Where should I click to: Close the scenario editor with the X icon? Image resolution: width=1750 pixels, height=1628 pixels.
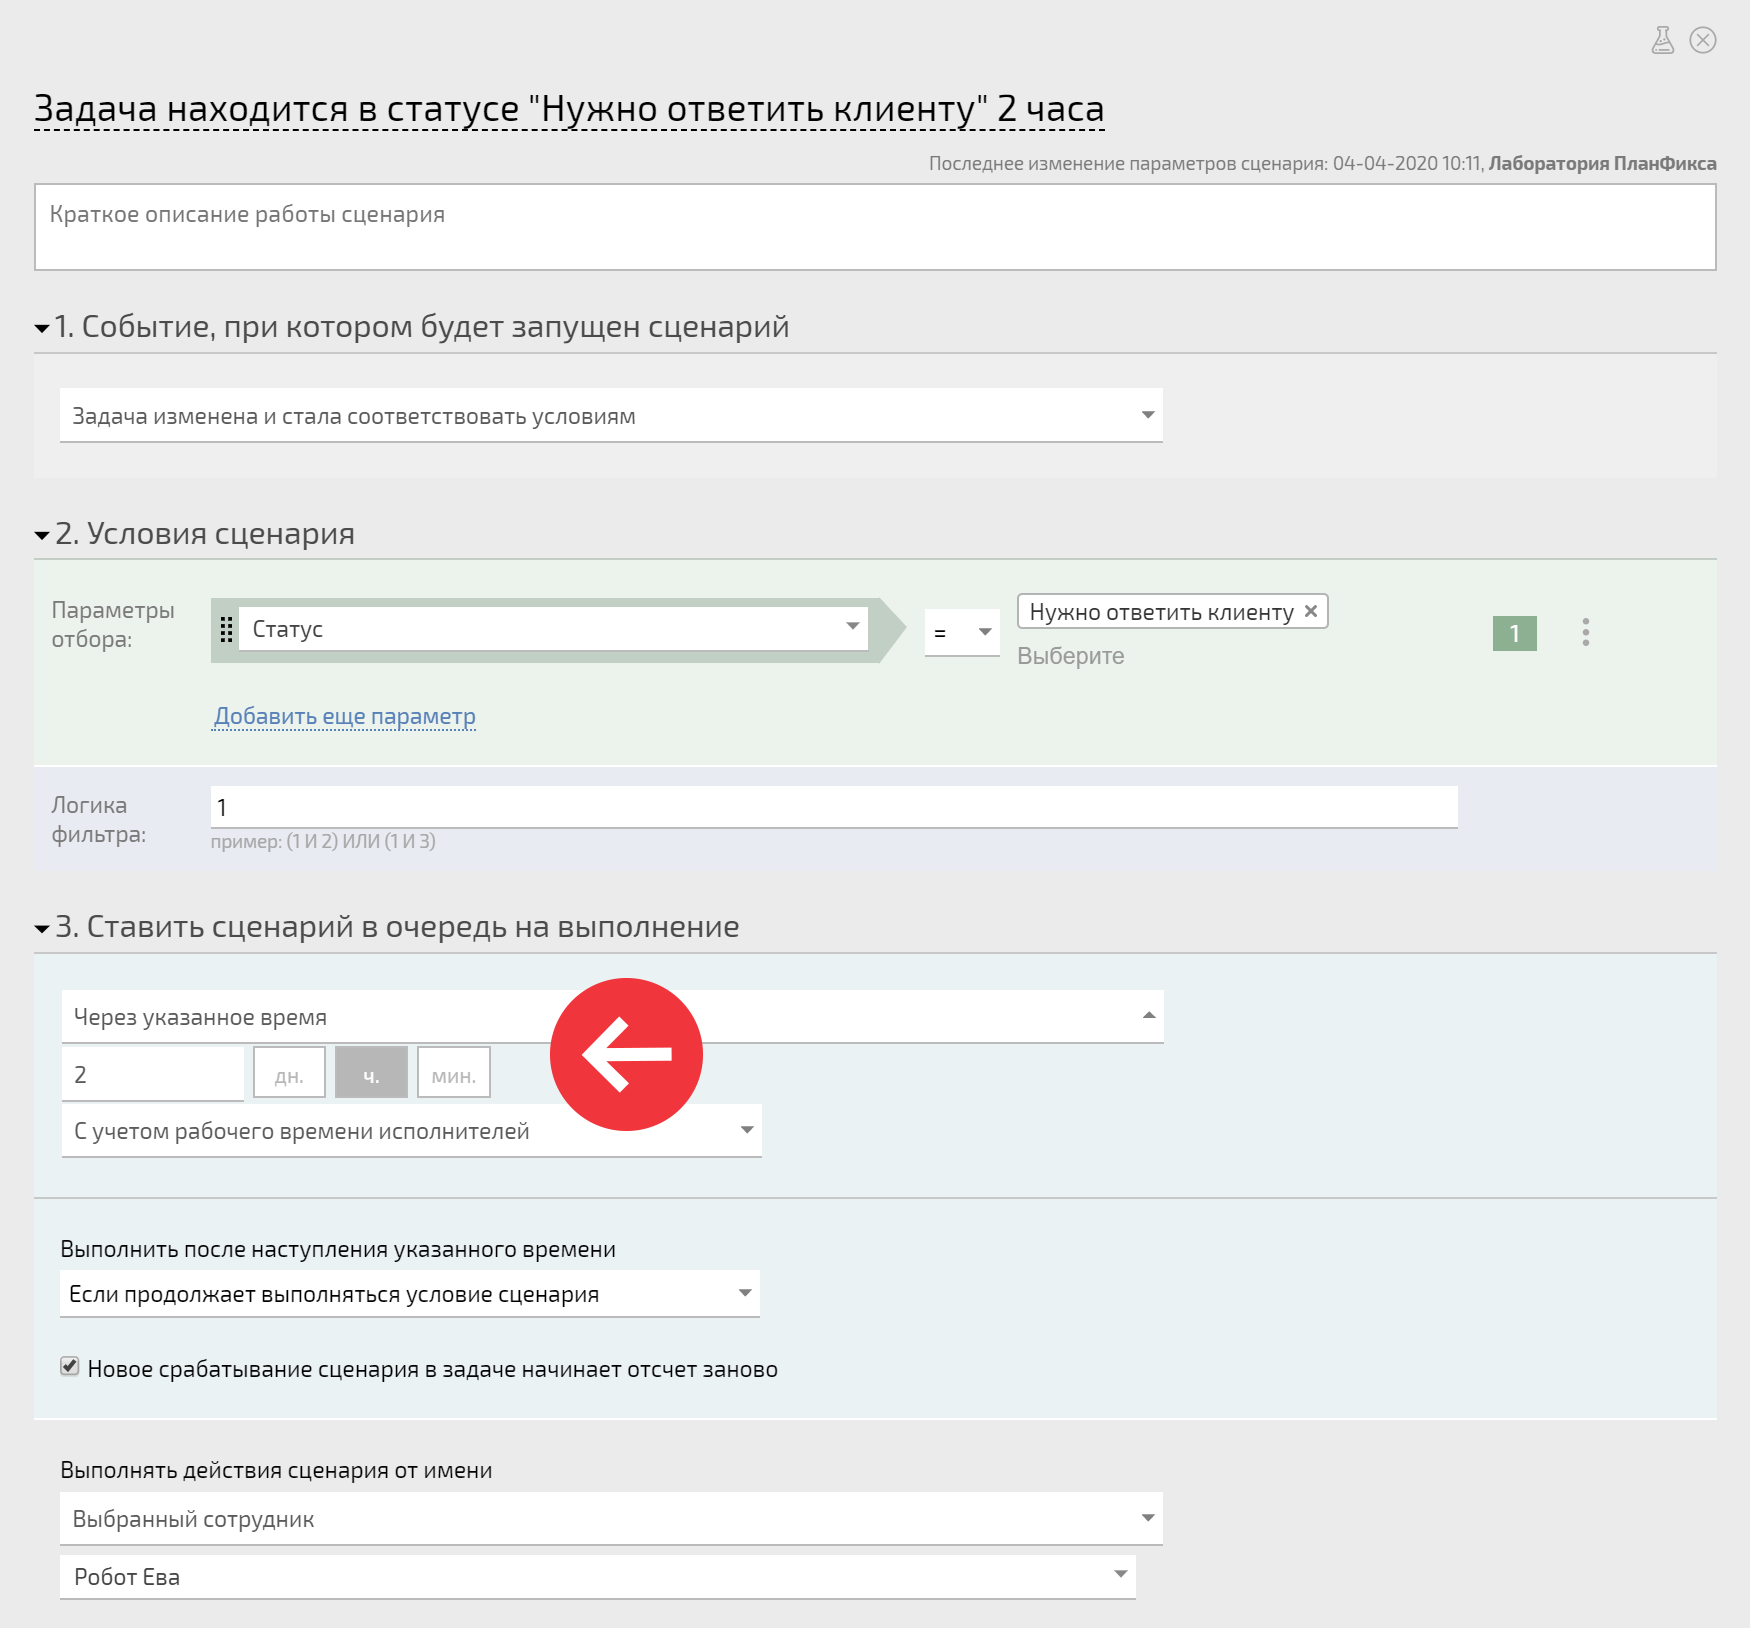tap(1703, 40)
